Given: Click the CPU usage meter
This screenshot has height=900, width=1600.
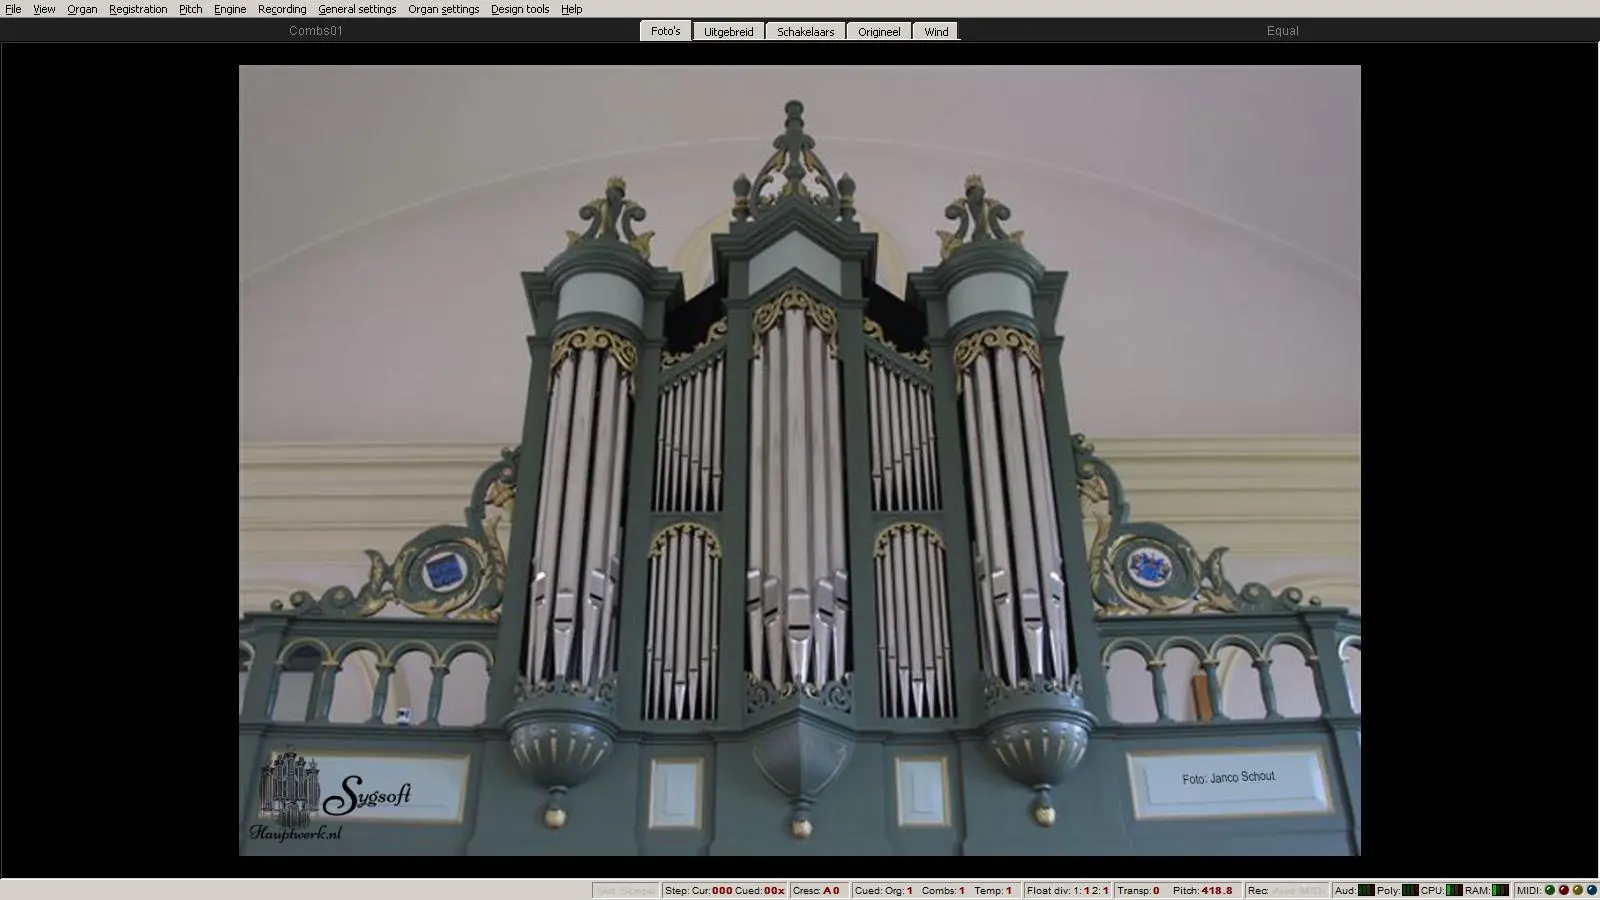Looking at the screenshot, I should click(1454, 890).
